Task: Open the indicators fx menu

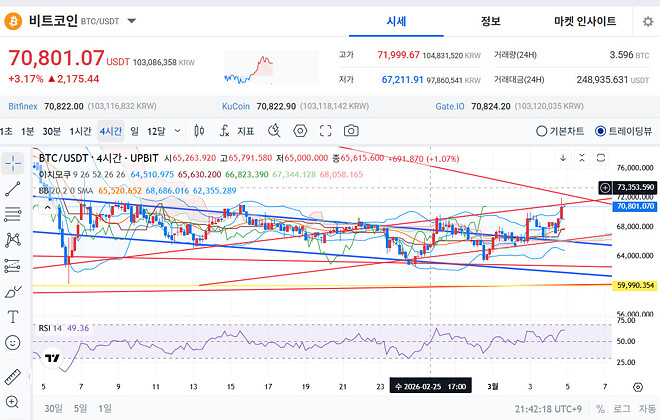Action: pyautogui.click(x=224, y=131)
